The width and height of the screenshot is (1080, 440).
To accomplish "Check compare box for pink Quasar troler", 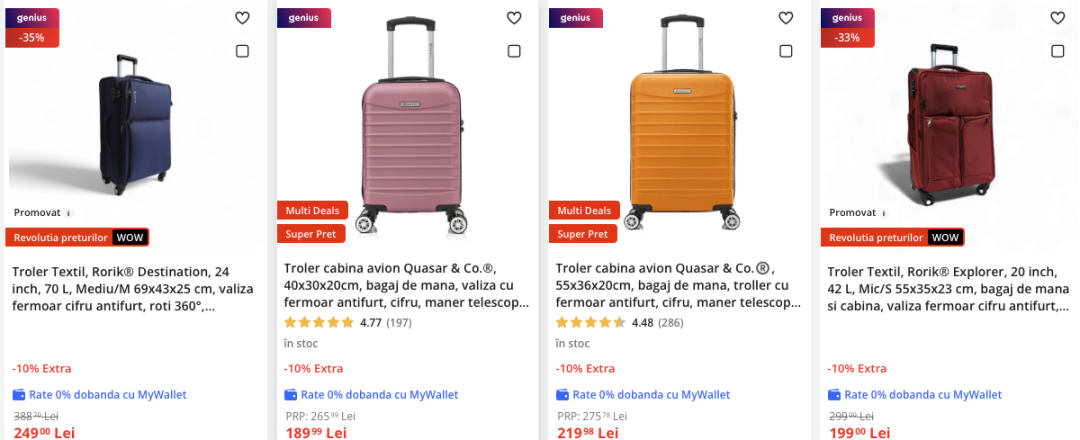I will (514, 51).
